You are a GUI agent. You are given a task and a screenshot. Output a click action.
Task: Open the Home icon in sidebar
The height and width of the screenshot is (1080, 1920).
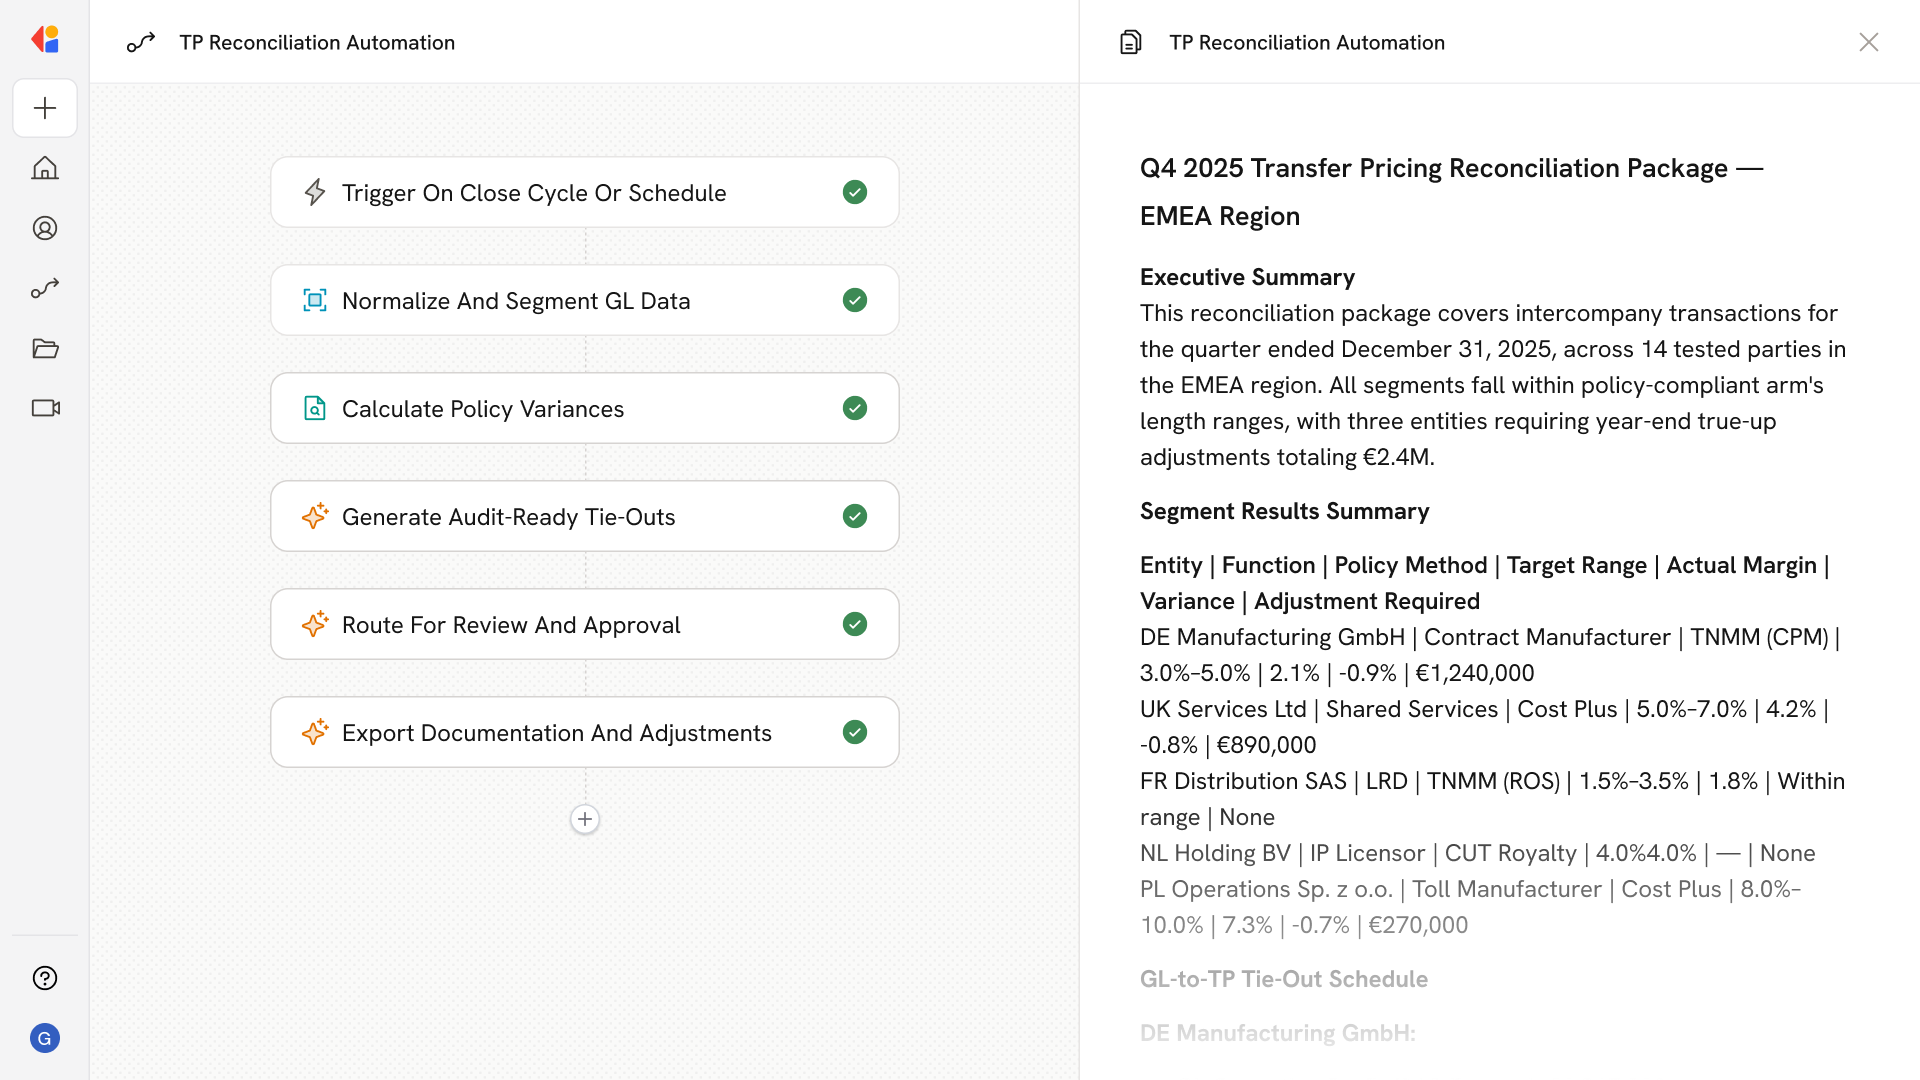click(x=45, y=168)
